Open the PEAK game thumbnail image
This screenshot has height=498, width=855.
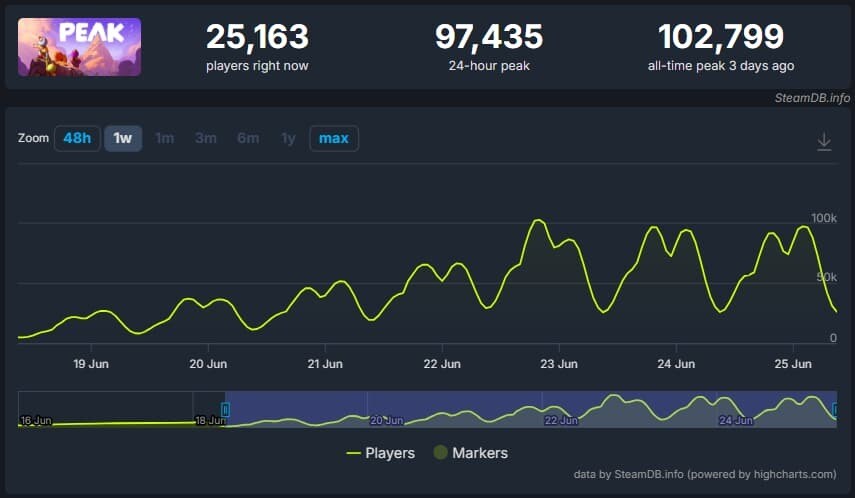click(79, 47)
